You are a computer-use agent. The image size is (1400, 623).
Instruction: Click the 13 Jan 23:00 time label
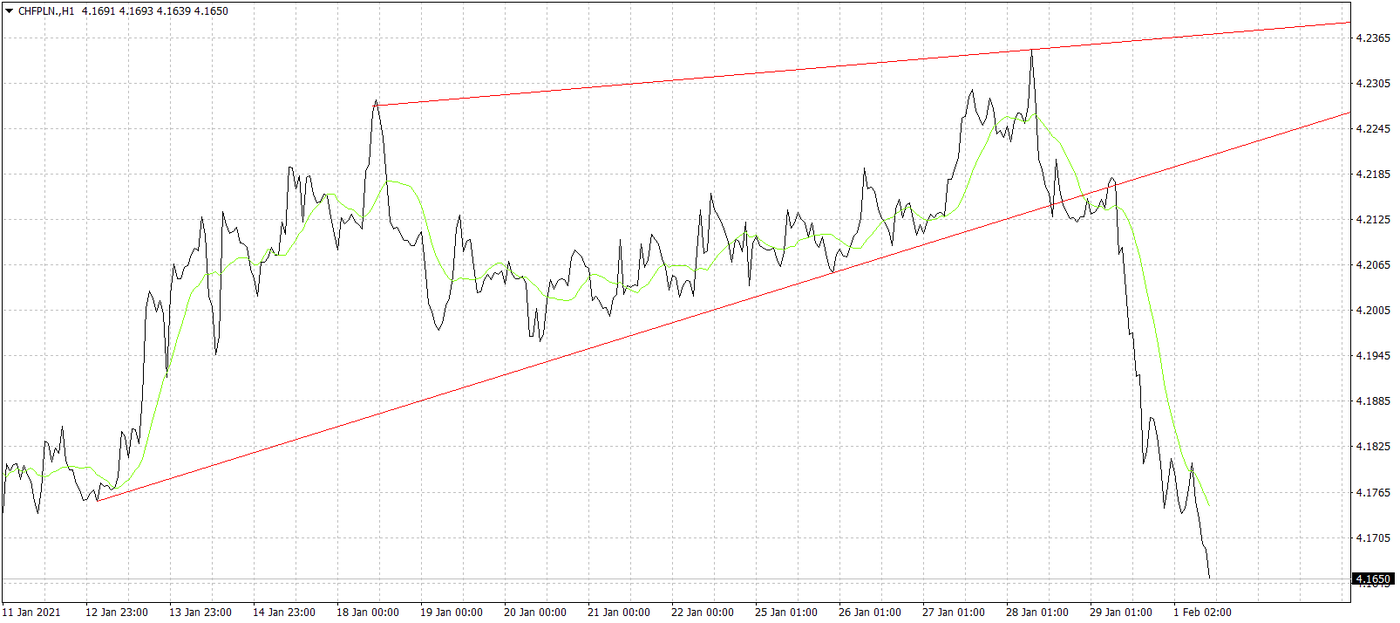[x=203, y=612]
